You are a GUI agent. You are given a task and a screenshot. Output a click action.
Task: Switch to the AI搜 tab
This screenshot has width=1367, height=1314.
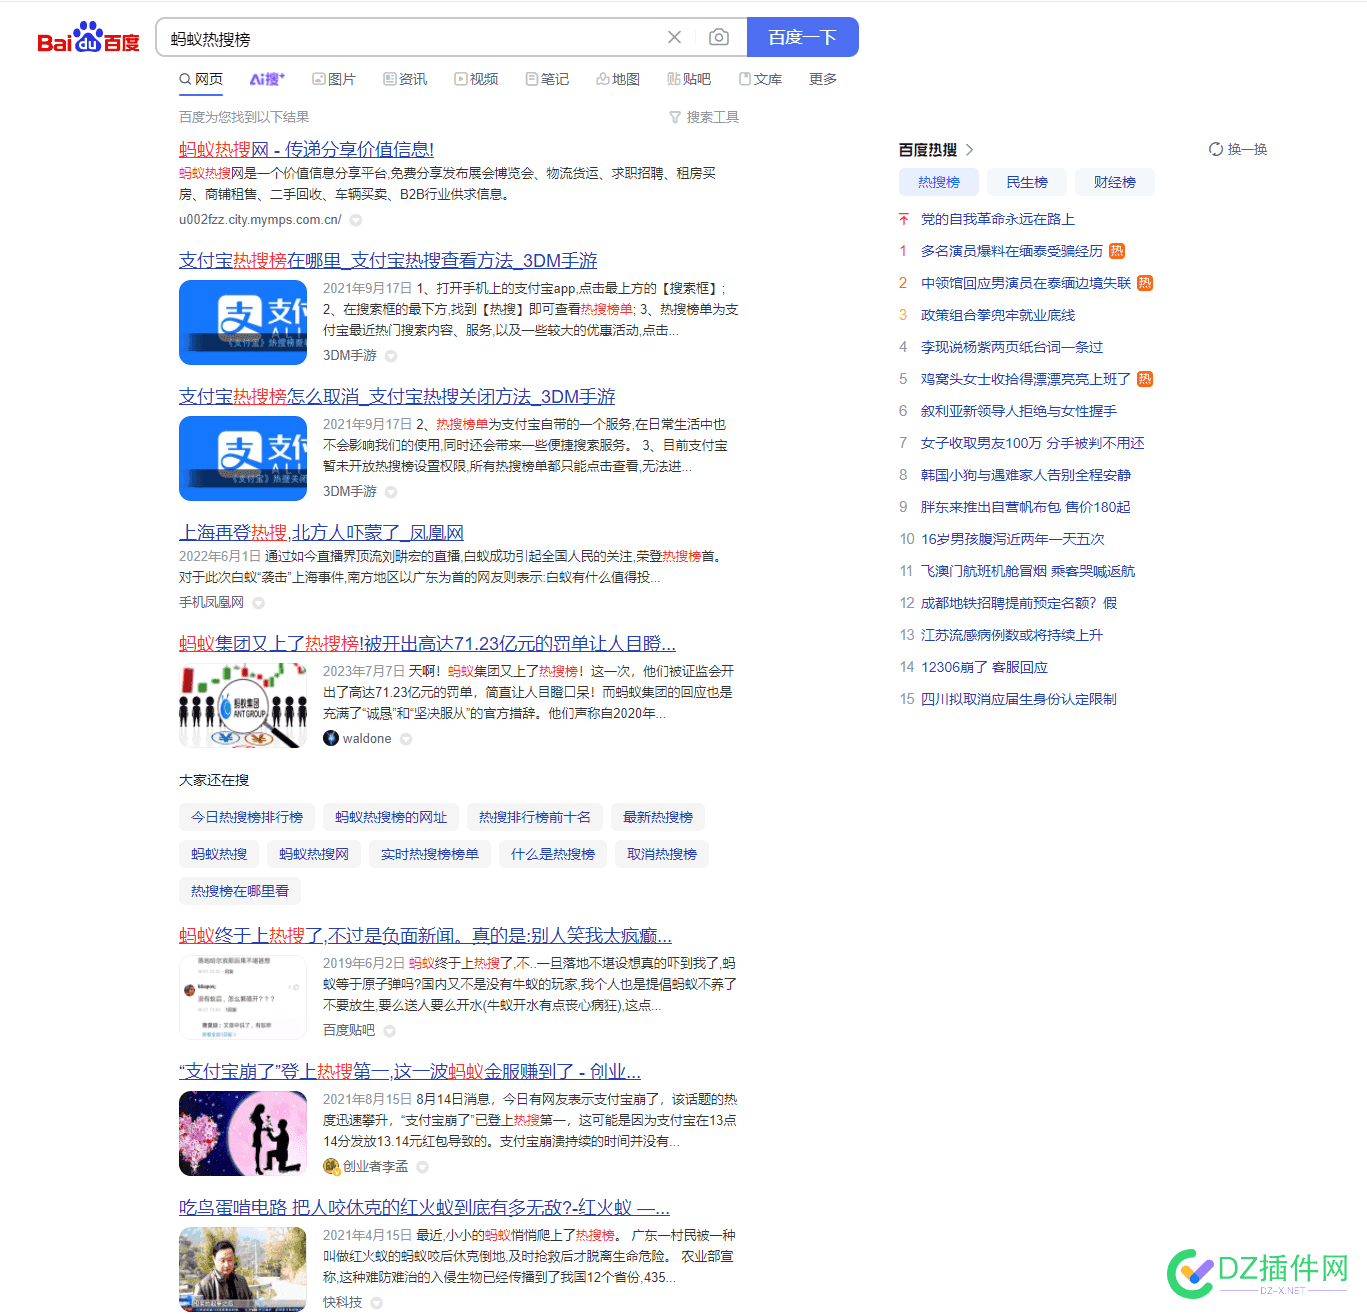tap(267, 79)
